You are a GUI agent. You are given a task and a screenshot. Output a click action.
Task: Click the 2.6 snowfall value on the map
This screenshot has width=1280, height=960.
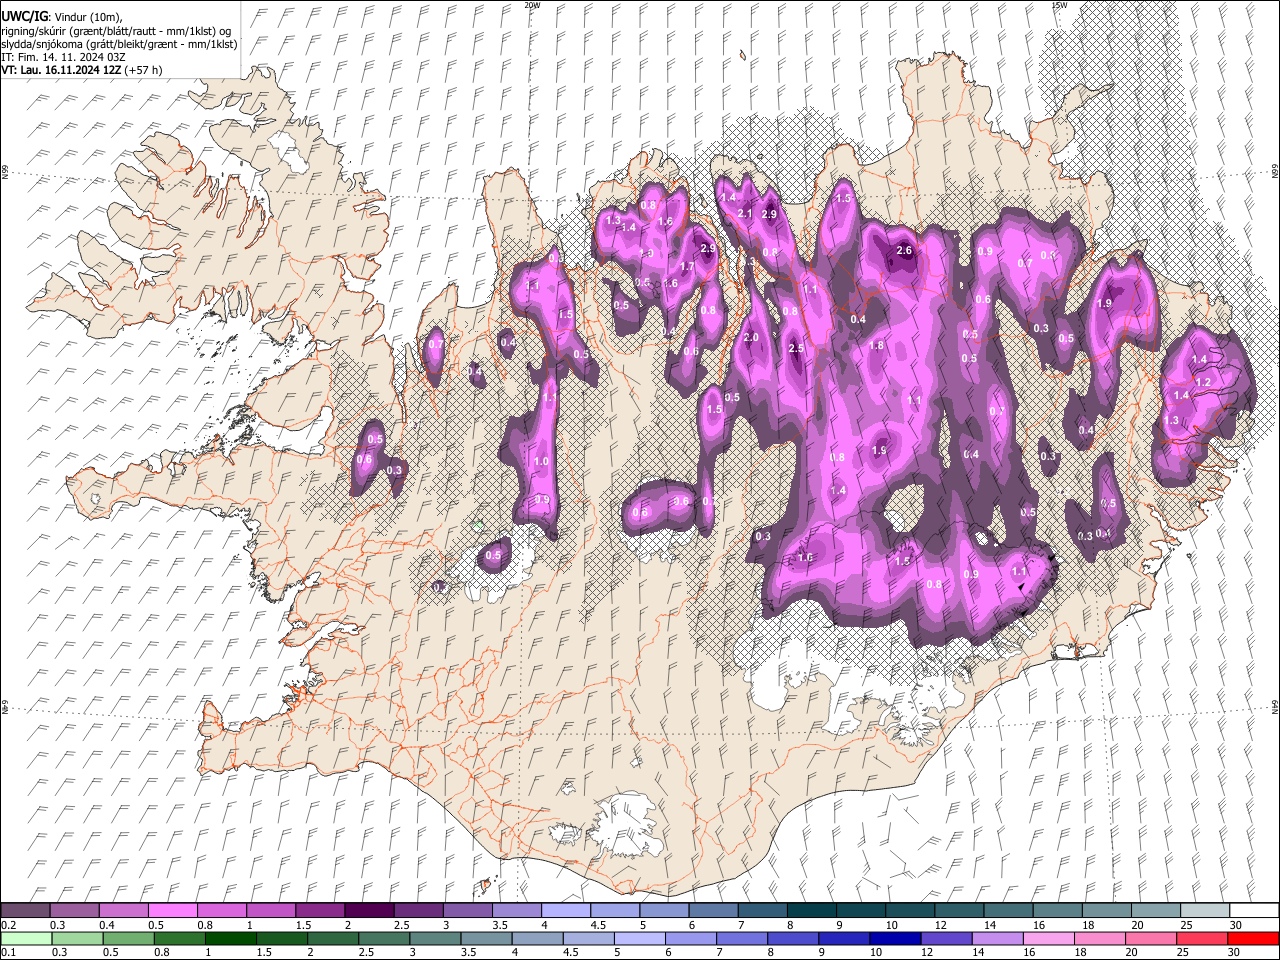904,251
